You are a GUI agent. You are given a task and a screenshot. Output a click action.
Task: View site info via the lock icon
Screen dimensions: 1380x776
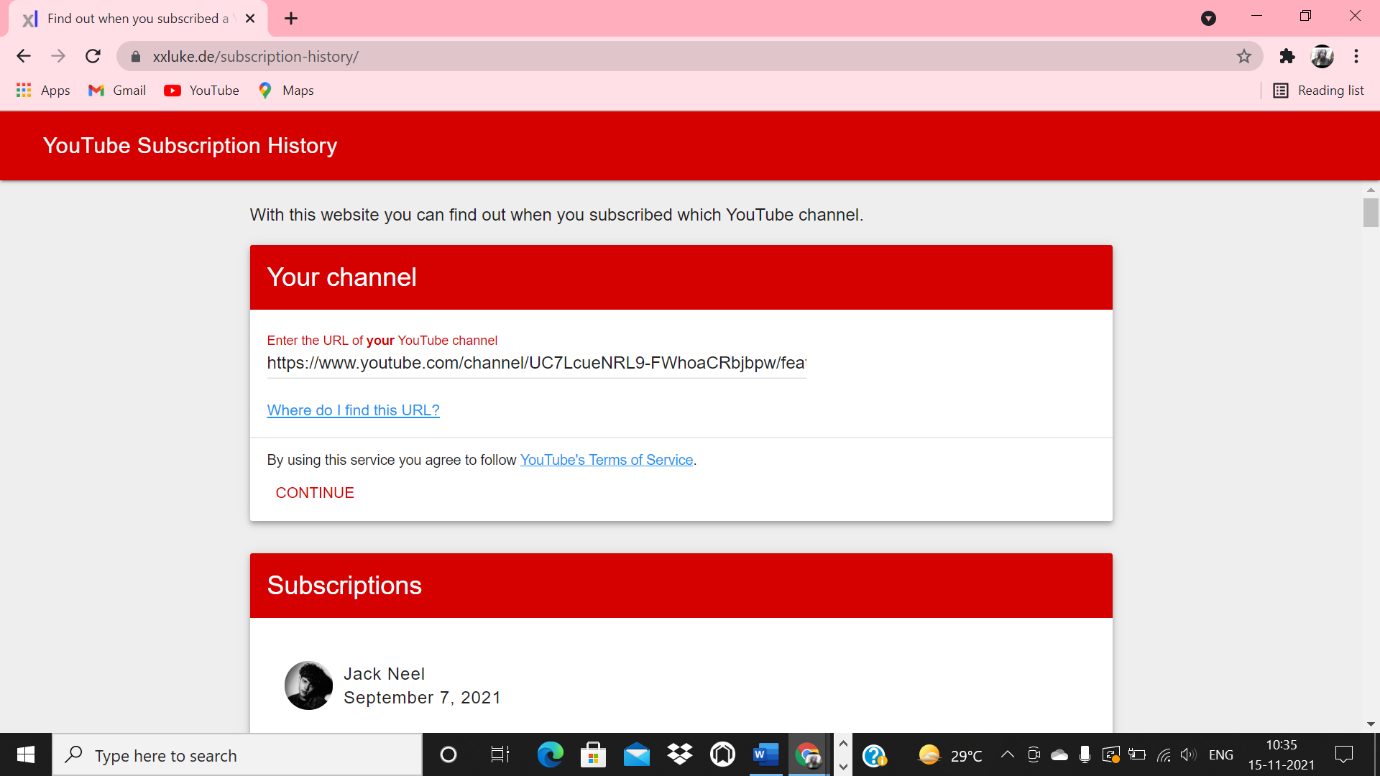(x=136, y=56)
